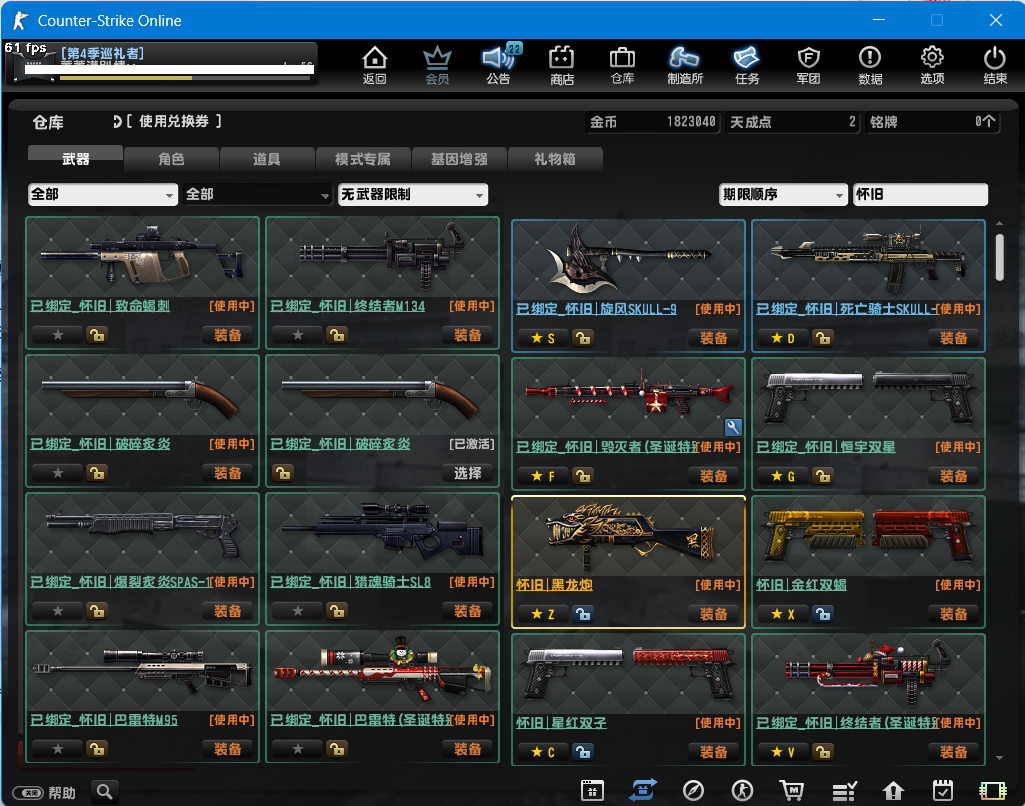Viewport: 1025px width, 806px height.
Task: Switch to the 模式专属 tab
Action: pos(363,159)
